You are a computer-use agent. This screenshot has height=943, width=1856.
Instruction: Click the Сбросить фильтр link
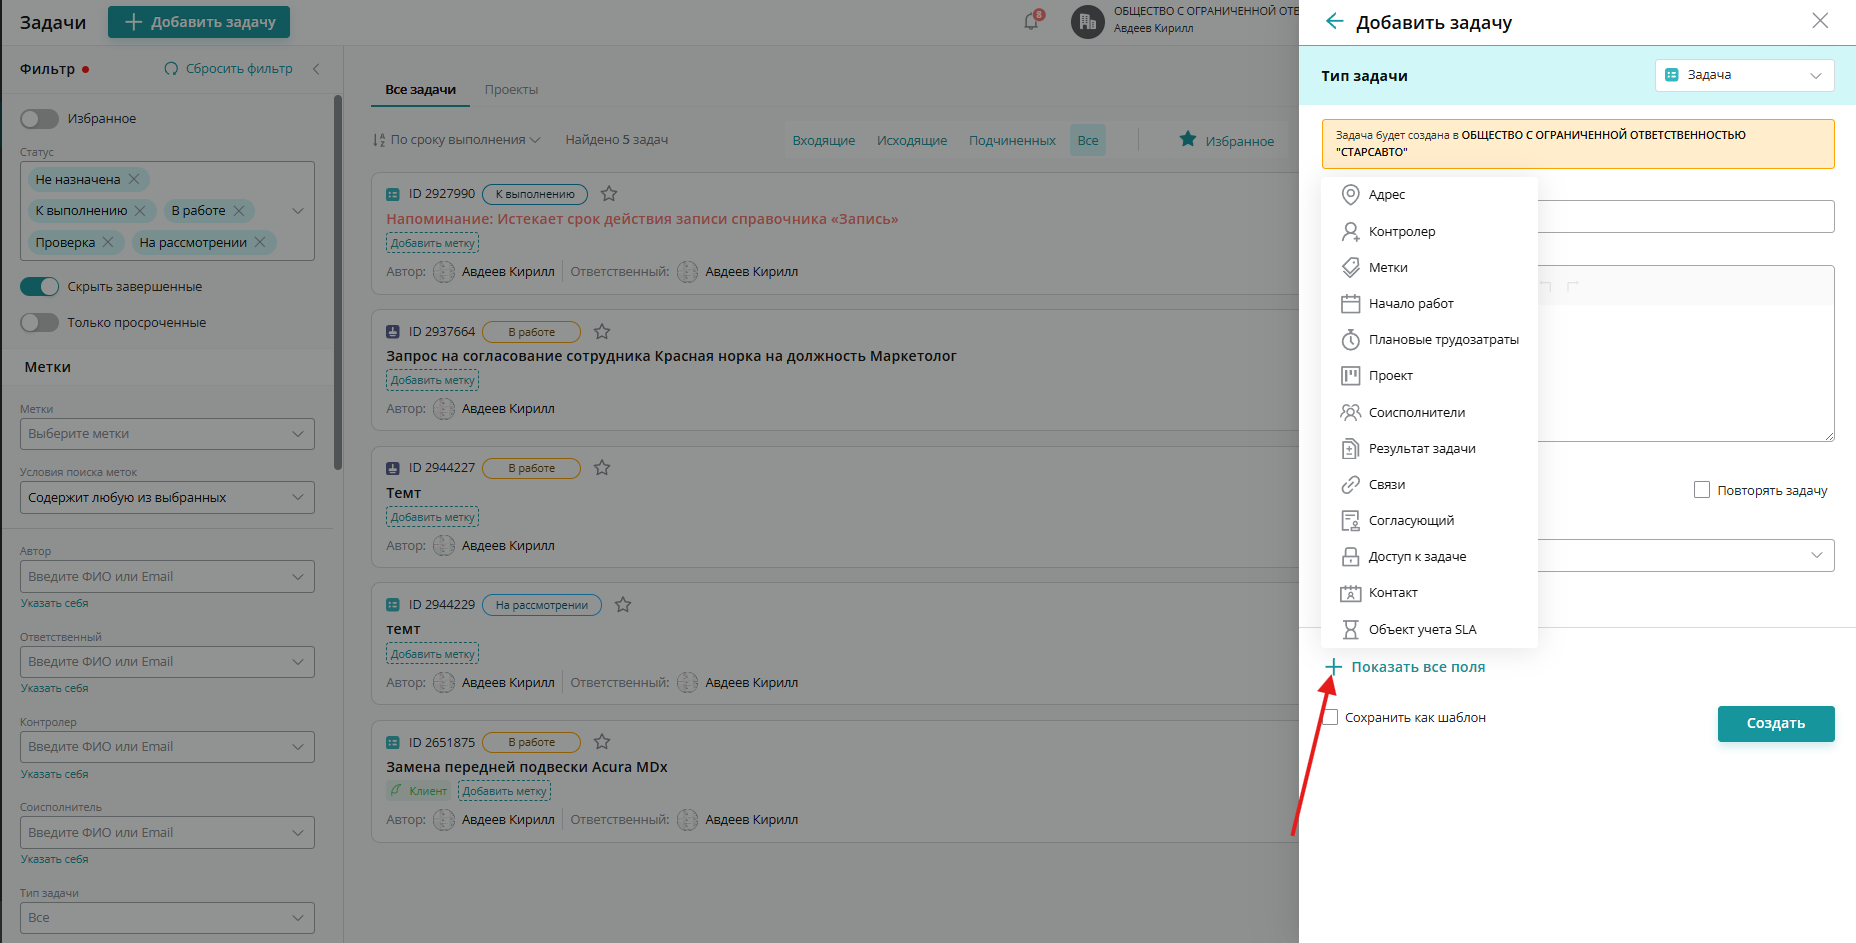click(239, 69)
